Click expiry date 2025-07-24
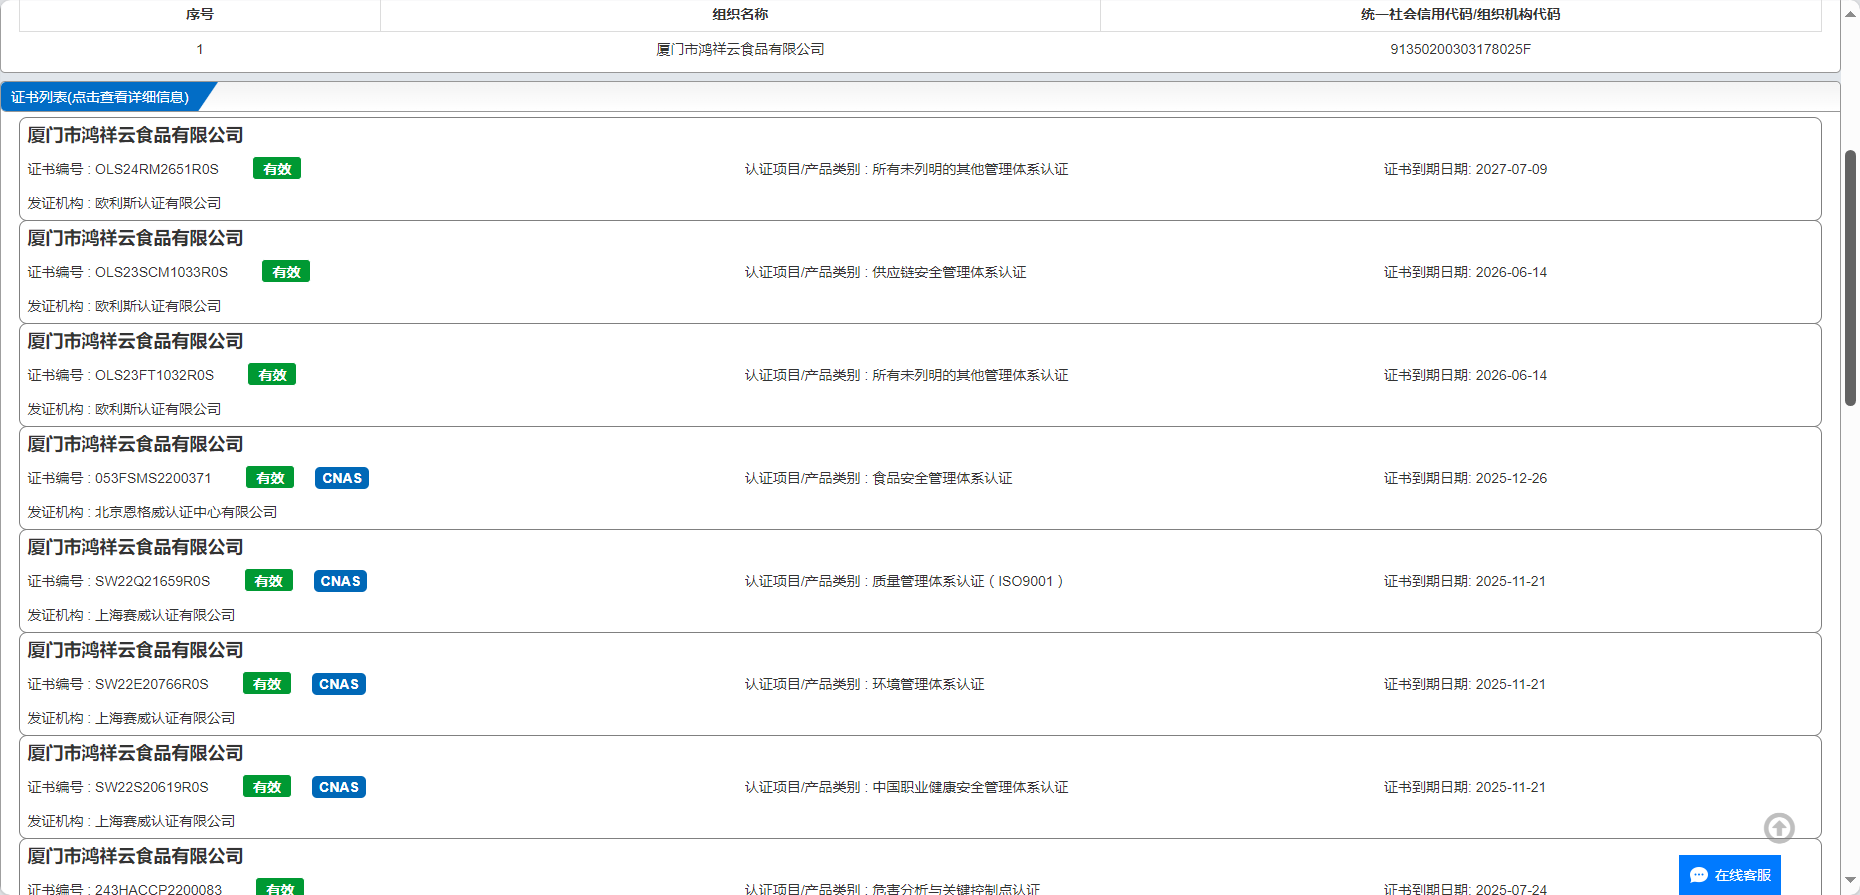This screenshot has width=1860, height=895. [1511, 889]
